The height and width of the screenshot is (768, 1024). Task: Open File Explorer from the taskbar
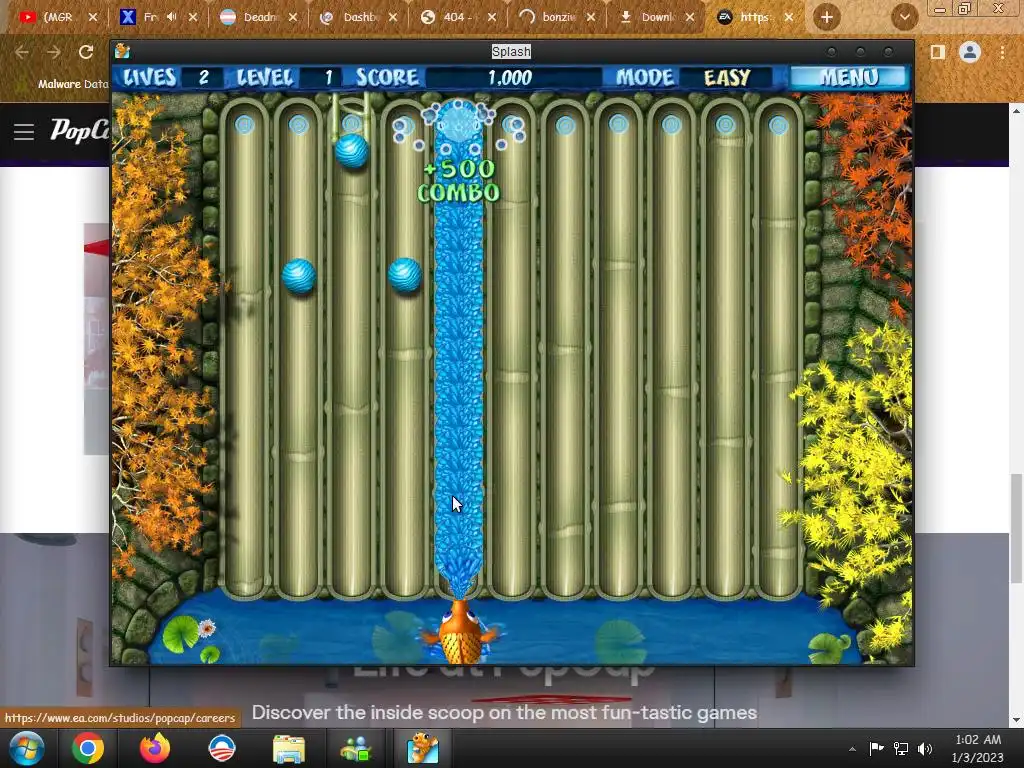[x=289, y=749]
